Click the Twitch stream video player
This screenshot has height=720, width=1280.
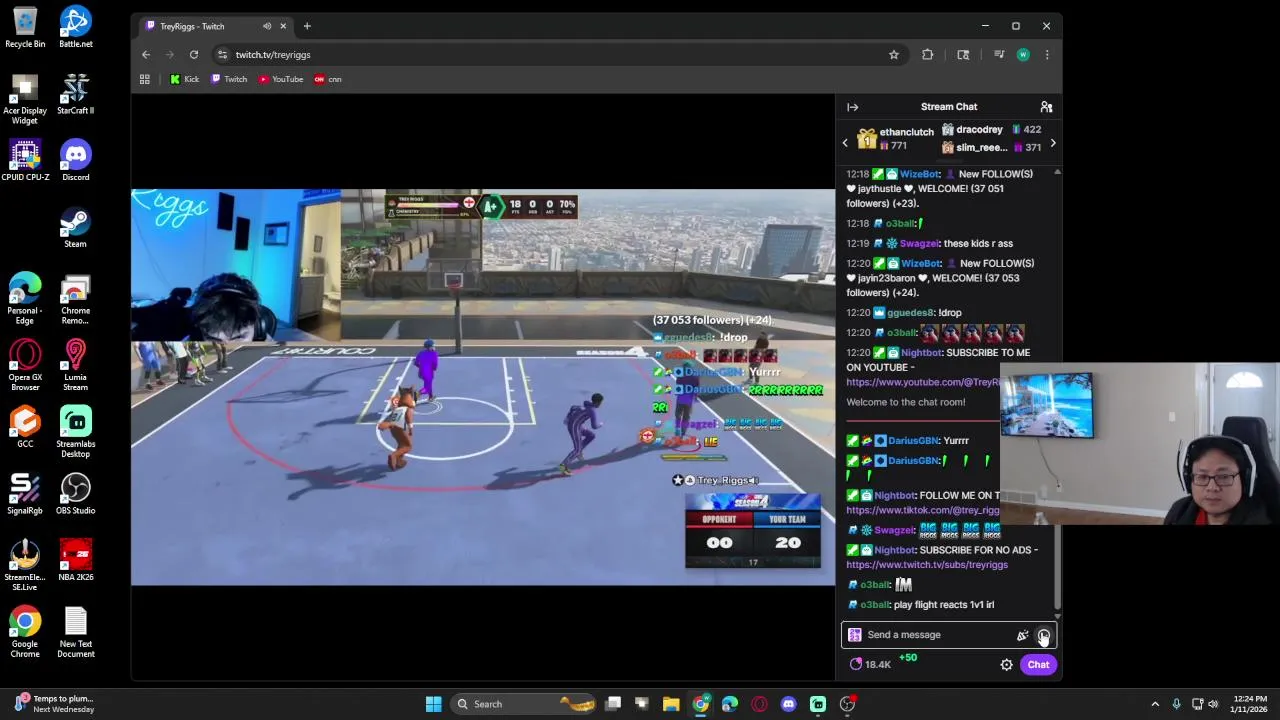click(x=483, y=387)
